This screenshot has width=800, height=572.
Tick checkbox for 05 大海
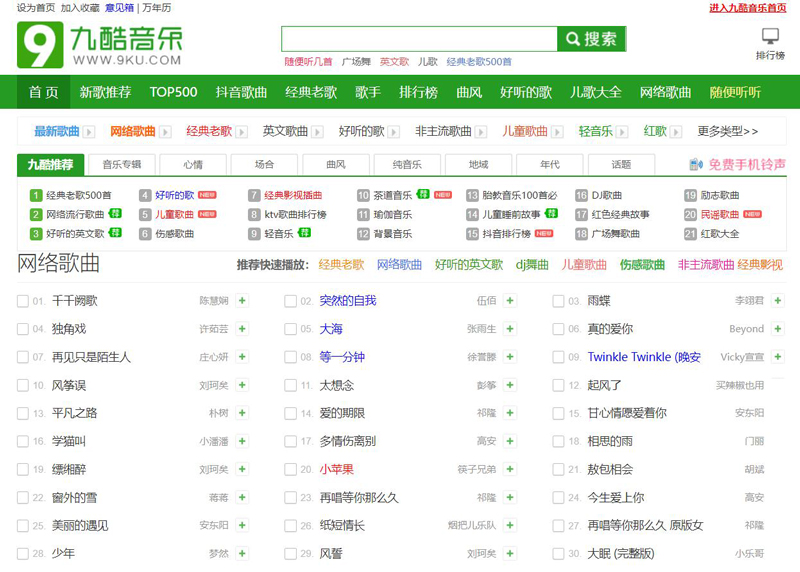(290, 329)
